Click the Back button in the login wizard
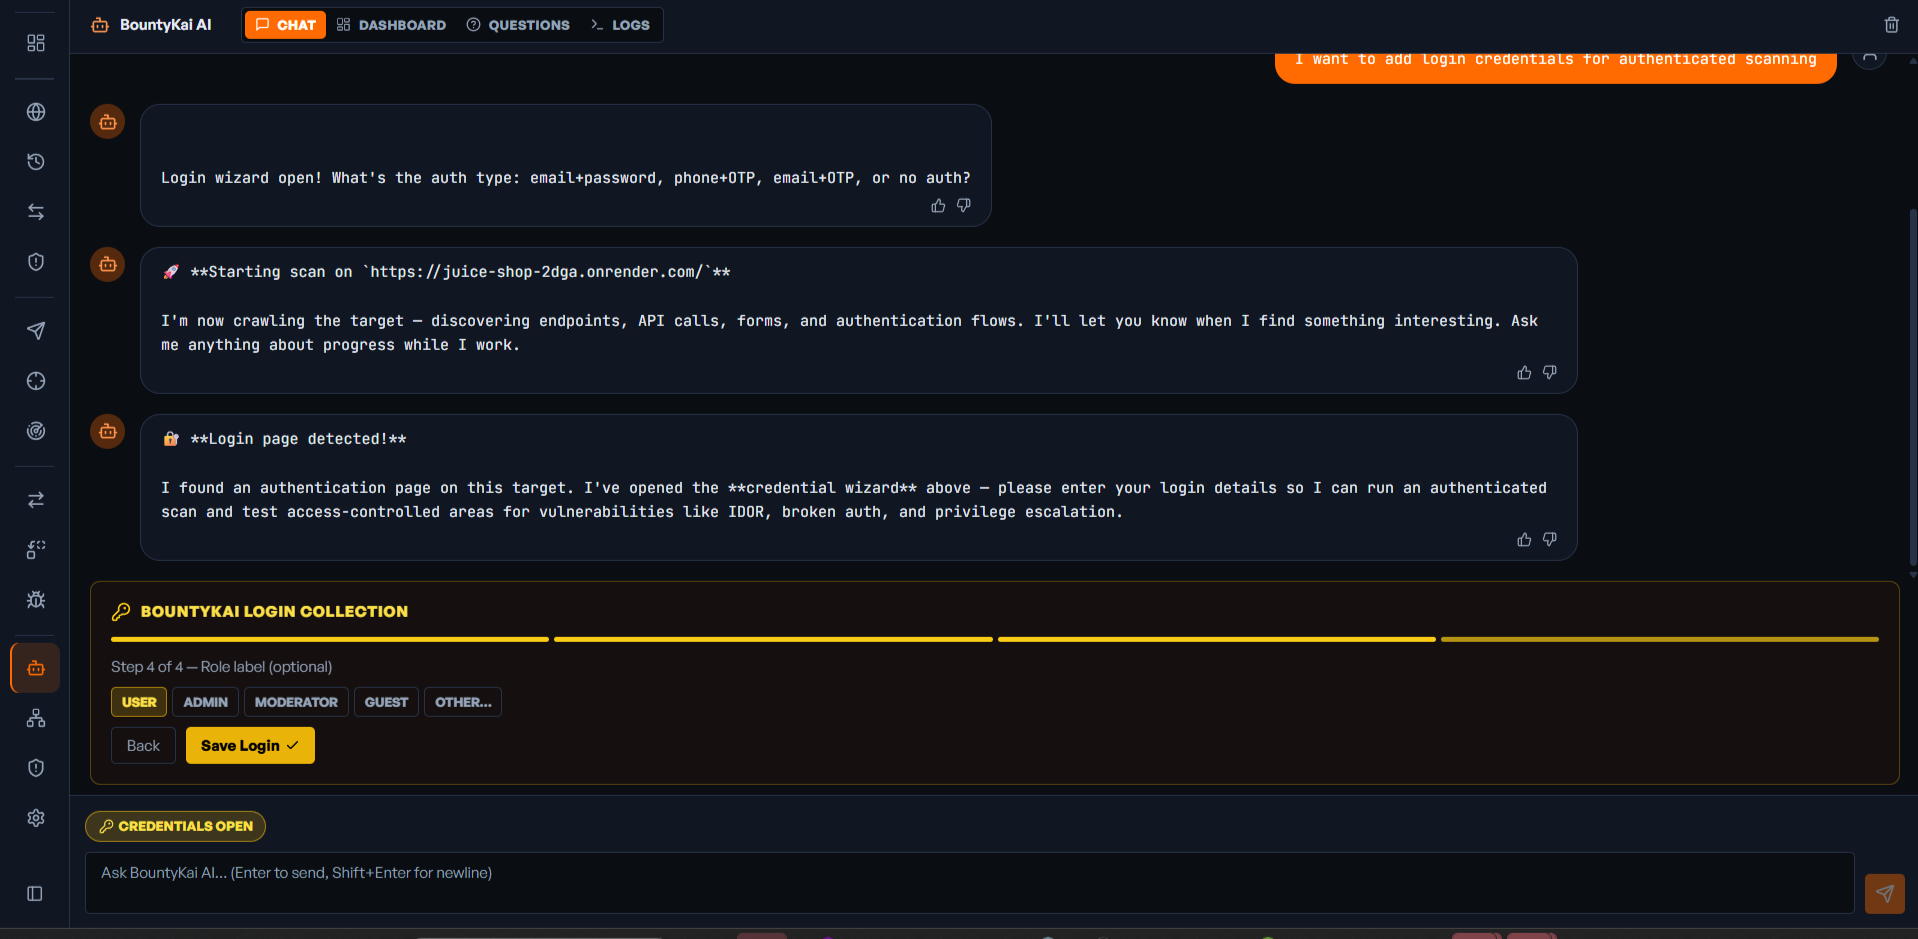Image resolution: width=1918 pixels, height=939 pixels. [143, 746]
